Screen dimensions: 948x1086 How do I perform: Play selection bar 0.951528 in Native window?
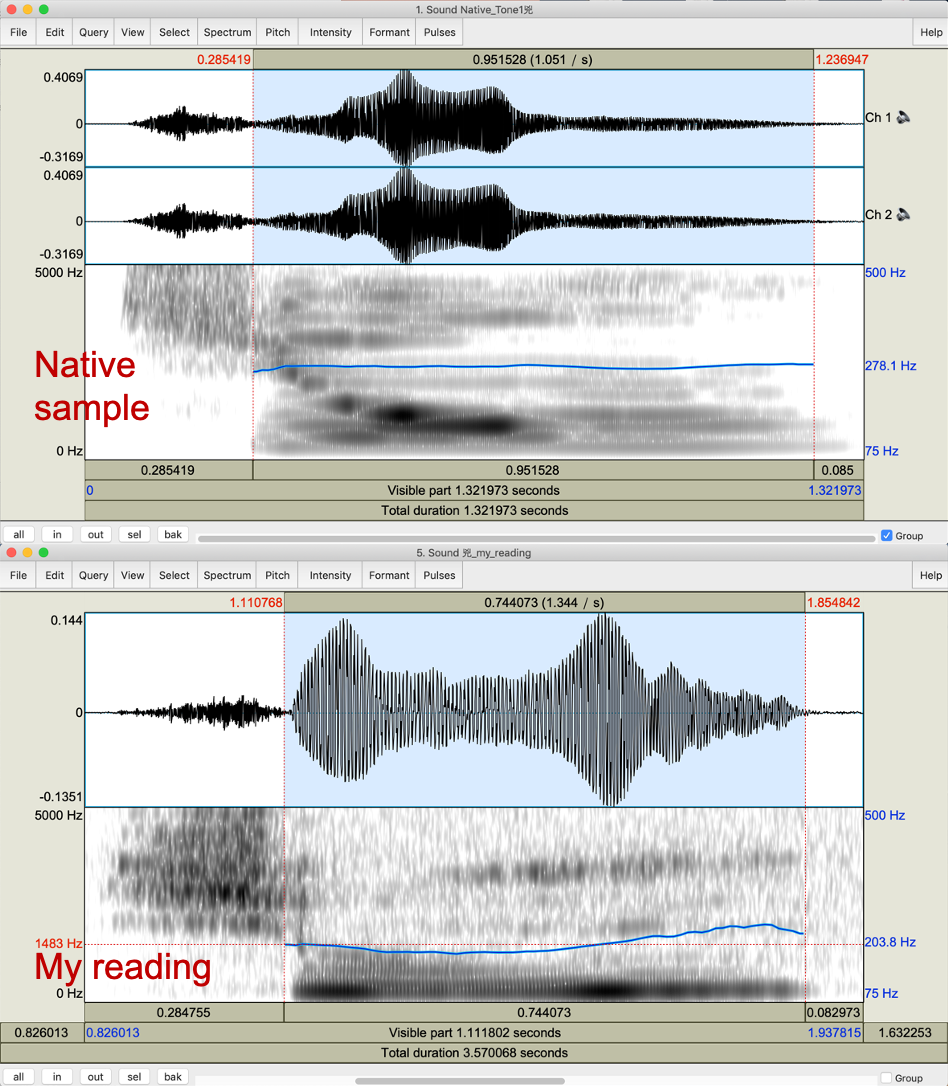533,470
